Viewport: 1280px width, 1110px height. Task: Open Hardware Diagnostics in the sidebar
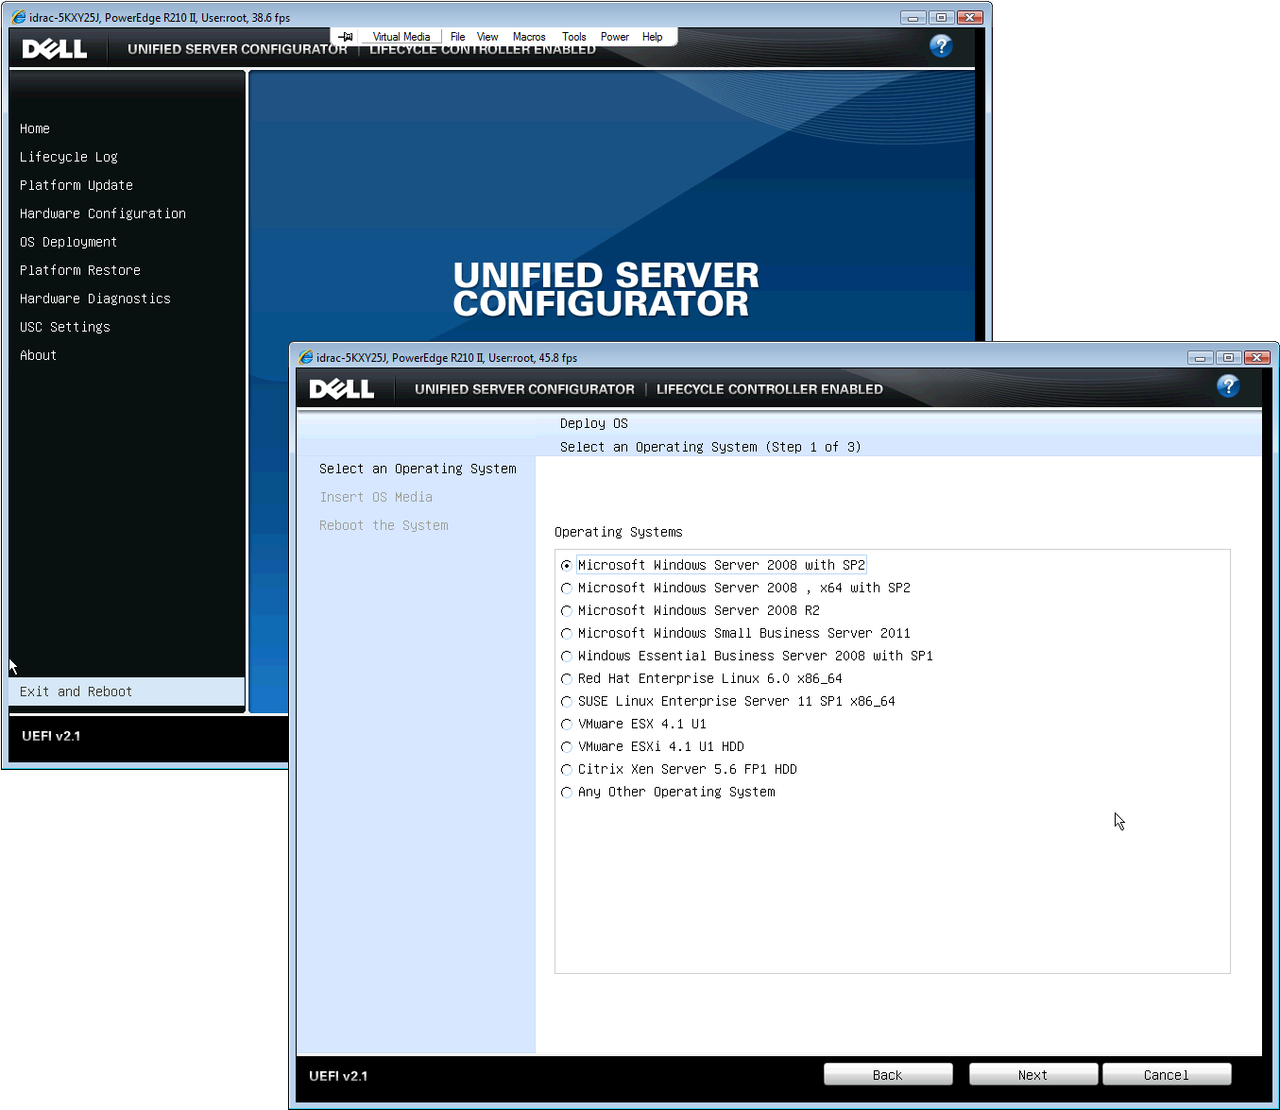[95, 299]
